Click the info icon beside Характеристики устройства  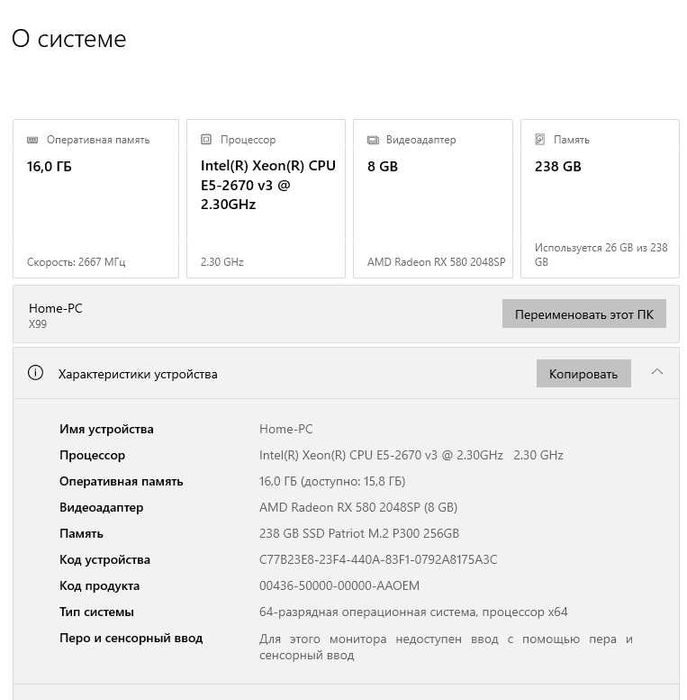(x=36, y=373)
